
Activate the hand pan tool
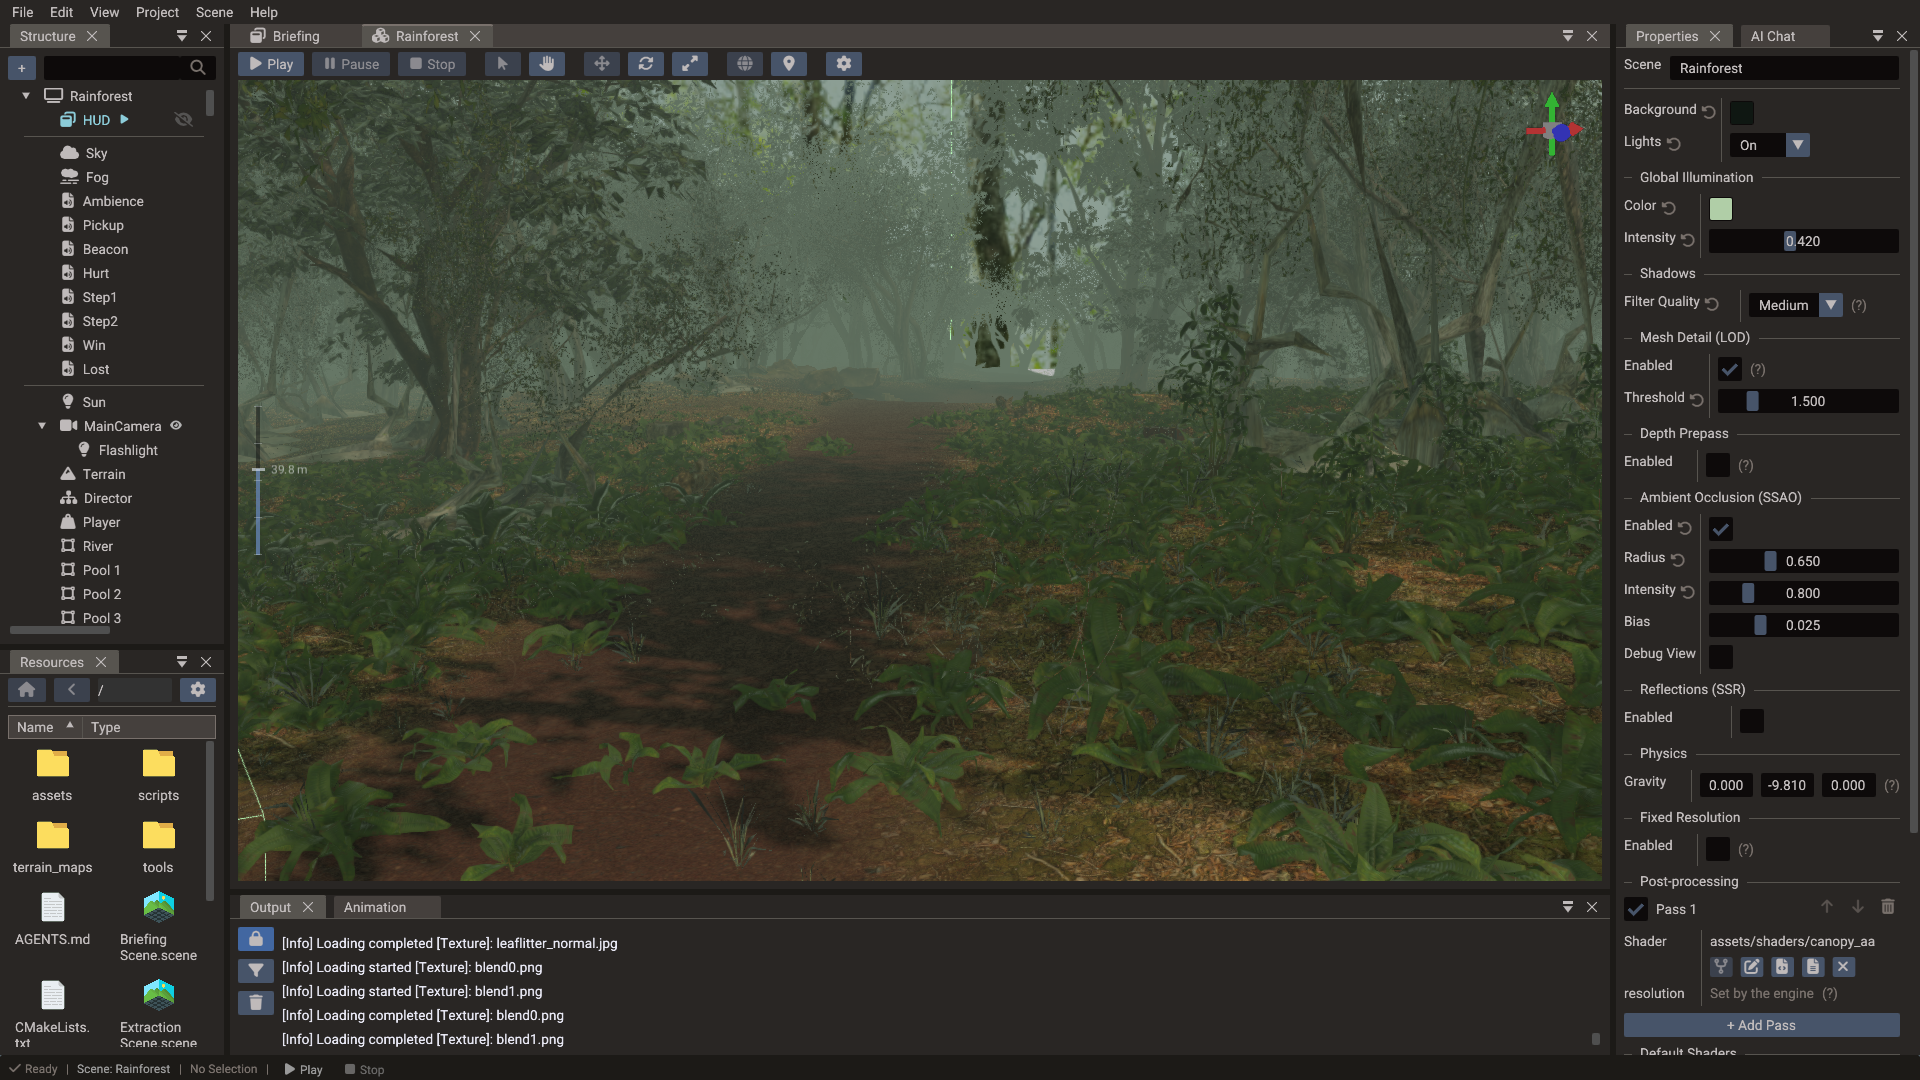point(547,64)
